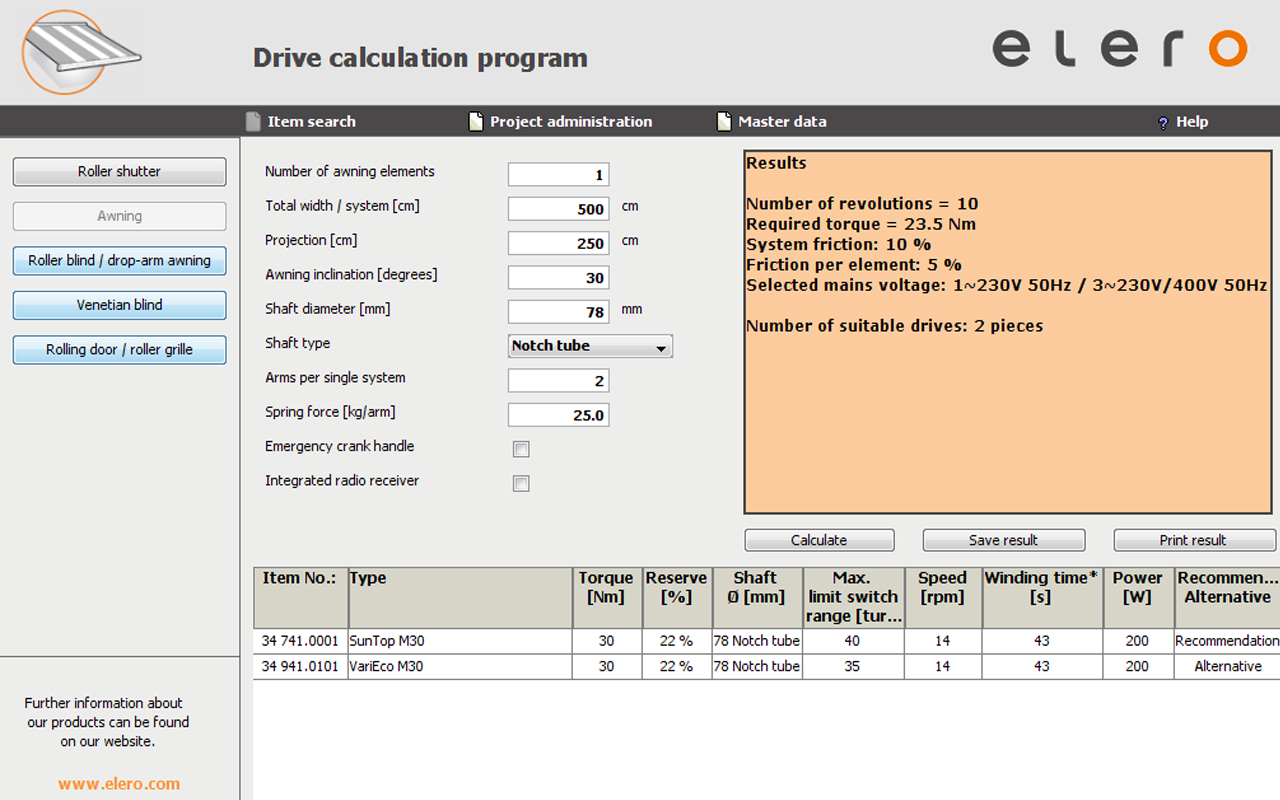The height and width of the screenshot is (800, 1280).
Task: Click Spring force input field
Action: pyautogui.click(x=559, y=415)
